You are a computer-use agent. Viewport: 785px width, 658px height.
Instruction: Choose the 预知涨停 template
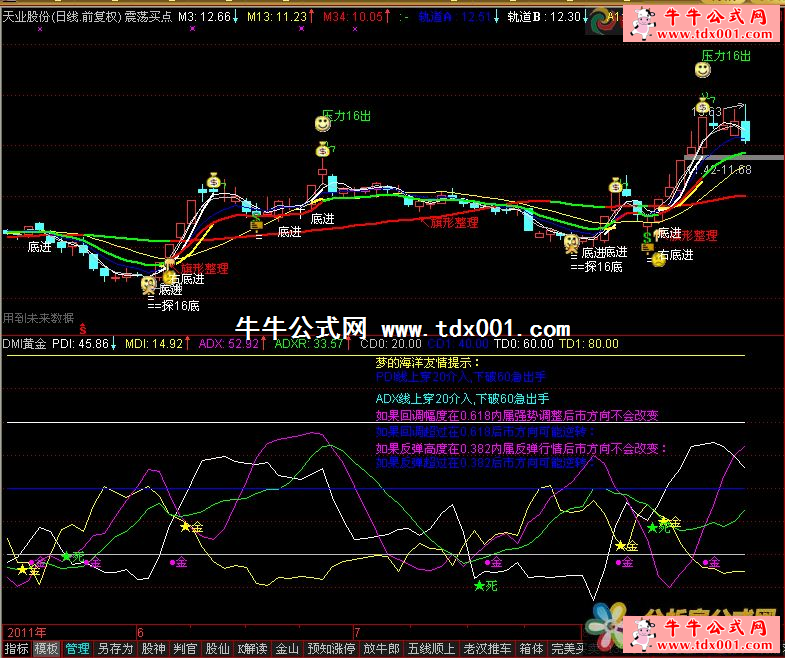[331, 648]
